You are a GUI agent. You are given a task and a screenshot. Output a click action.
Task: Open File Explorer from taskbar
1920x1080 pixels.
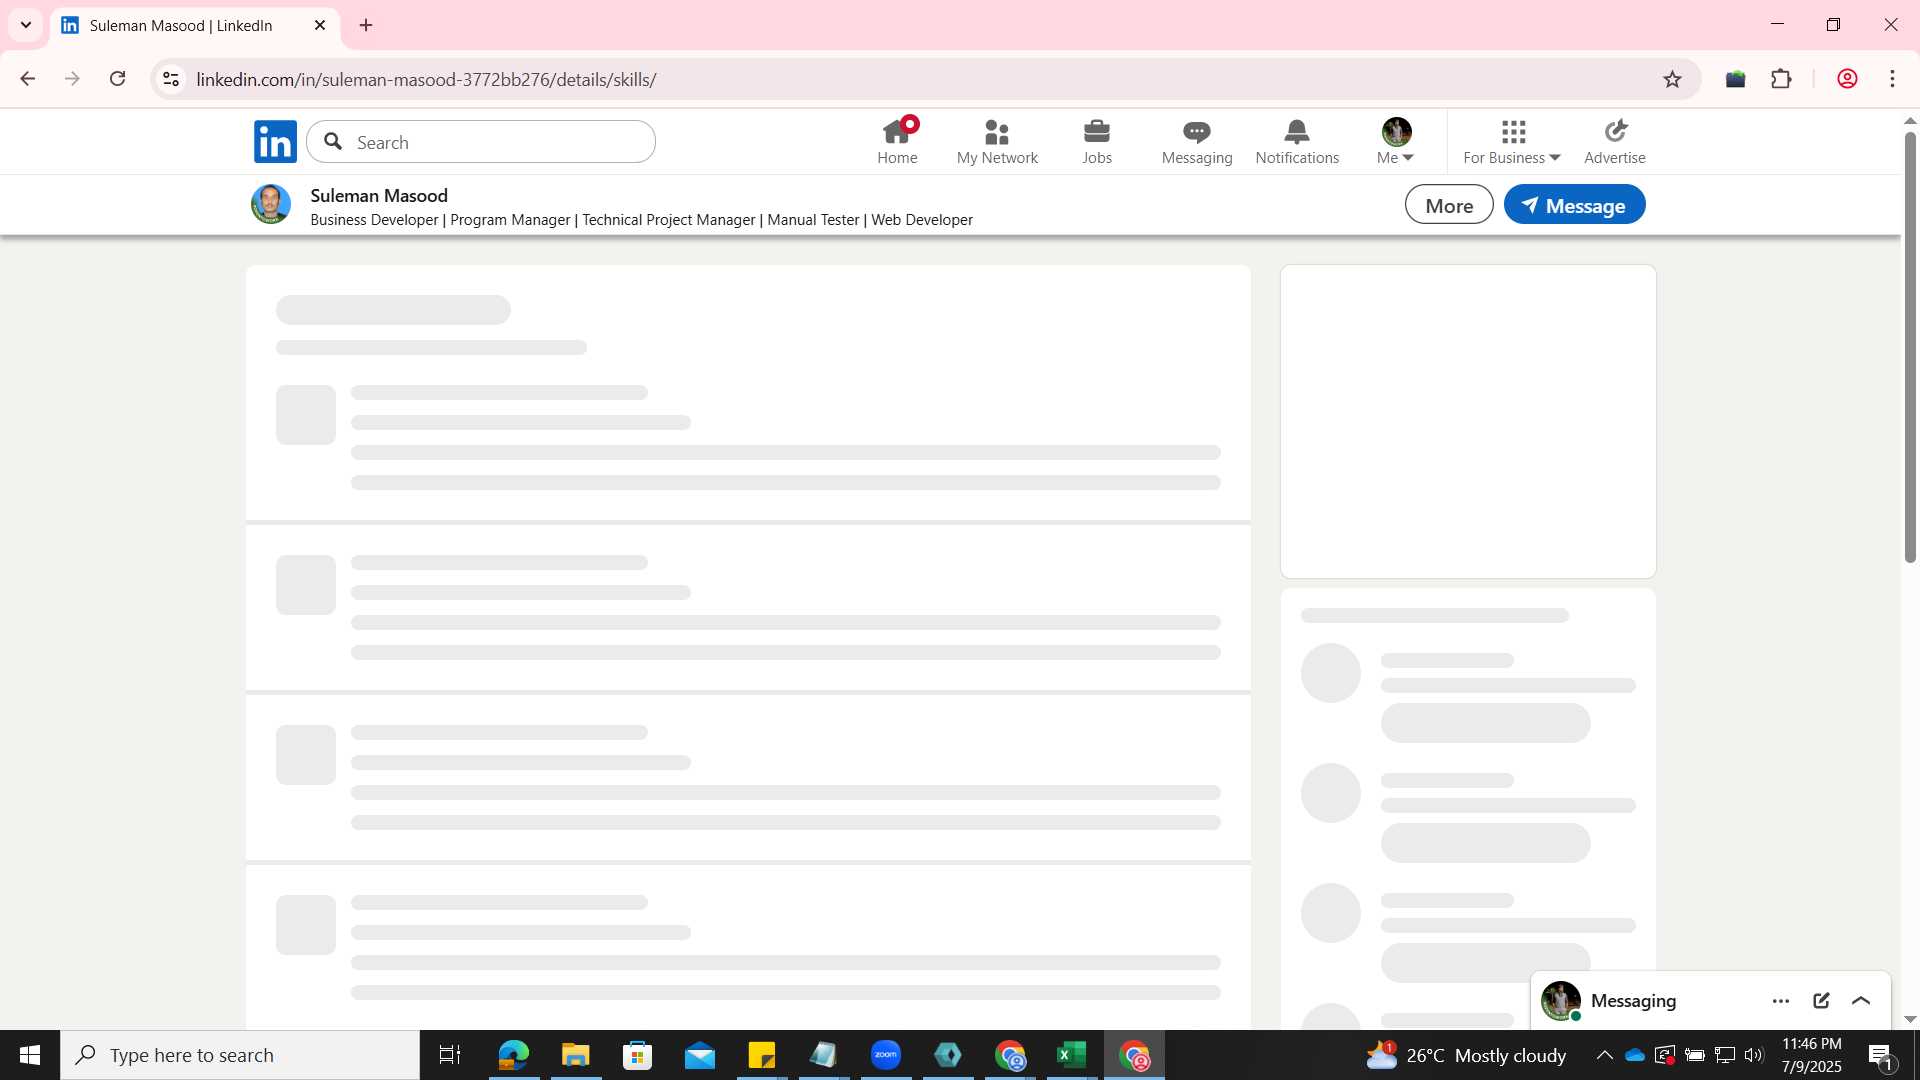pyautogui.click(x=575, y=1055)
